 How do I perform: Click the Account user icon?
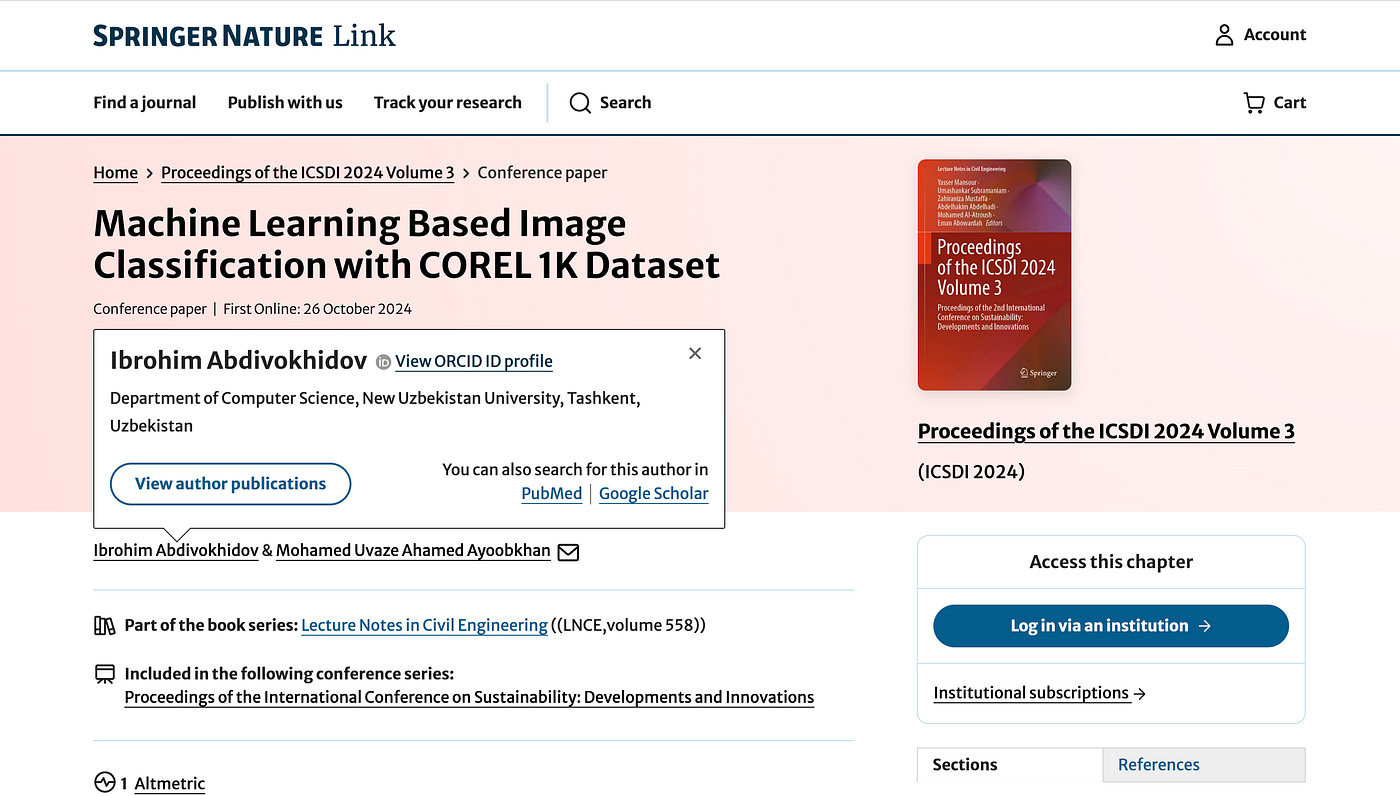click(1224, 35)
